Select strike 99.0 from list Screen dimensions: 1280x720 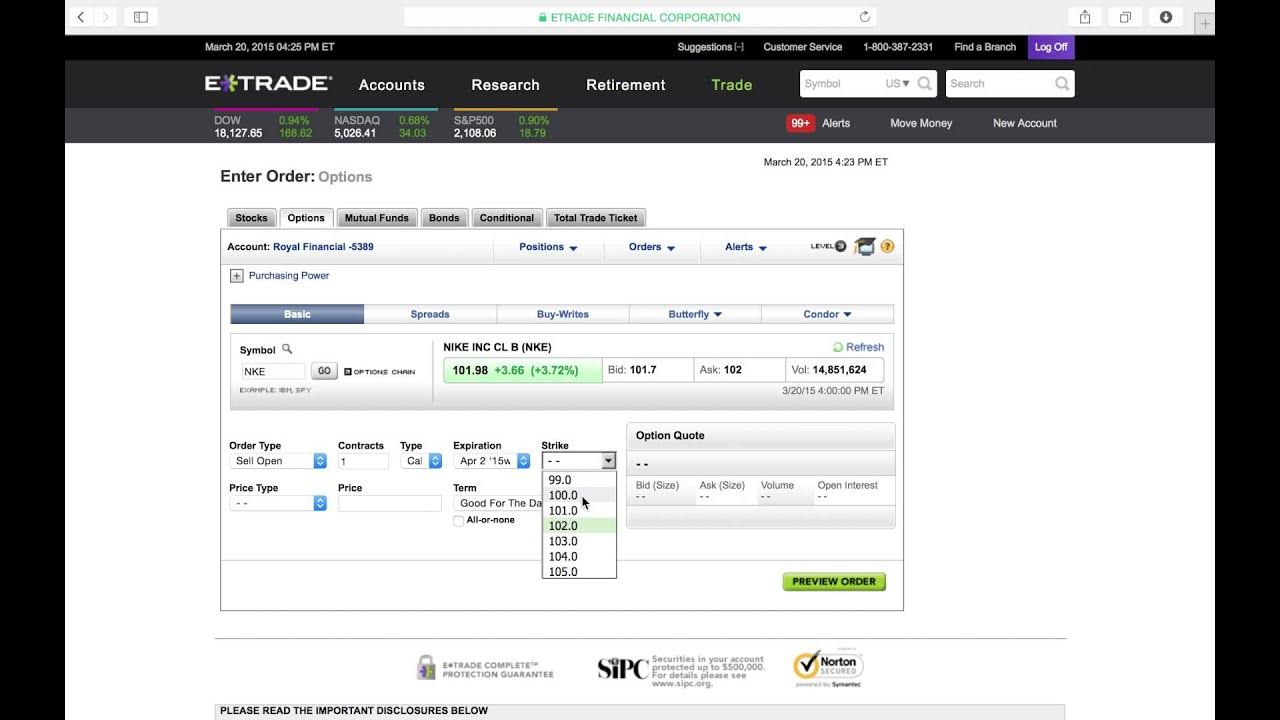579,480
